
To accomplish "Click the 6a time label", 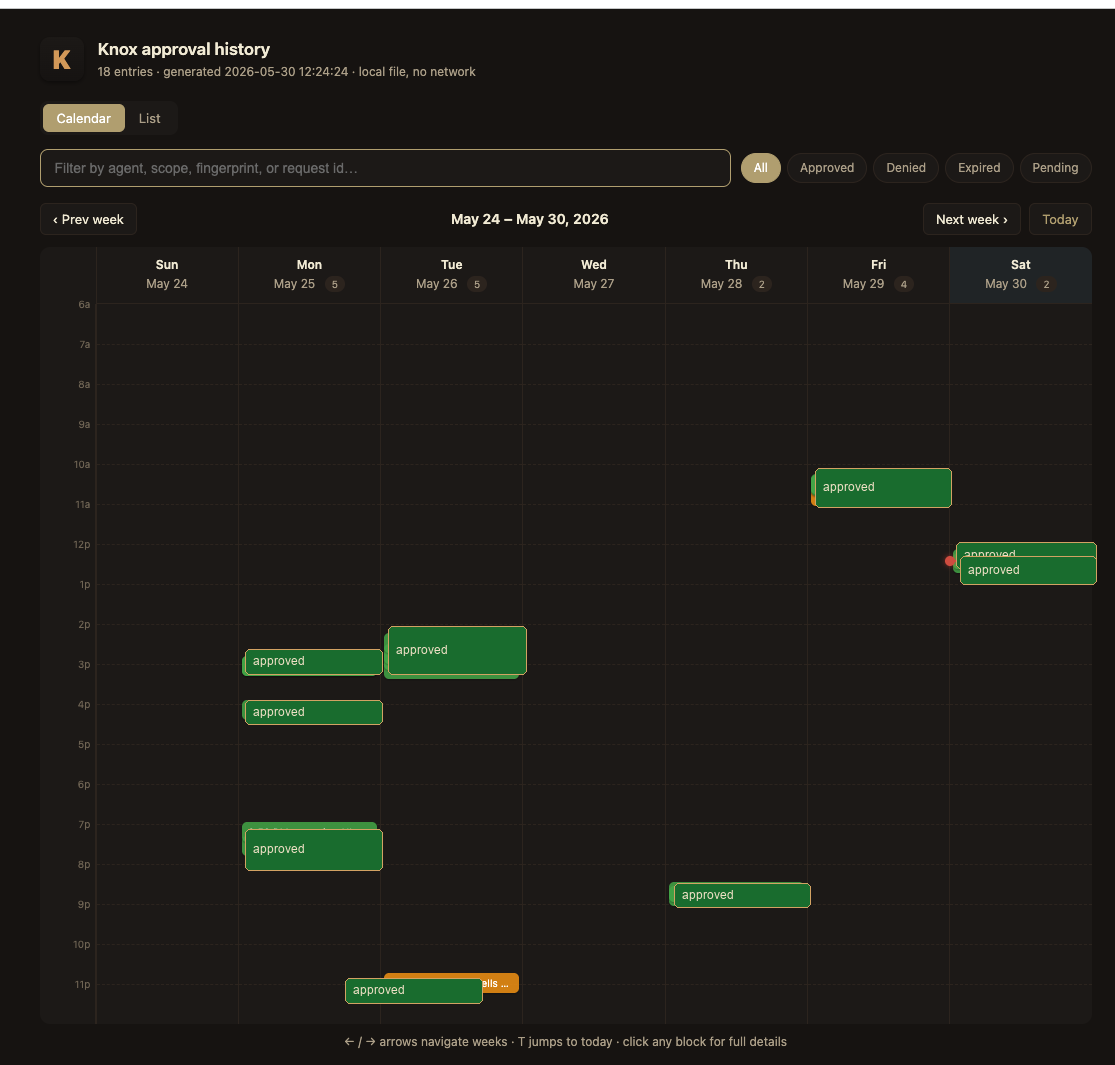I will (x=84, y=304).
